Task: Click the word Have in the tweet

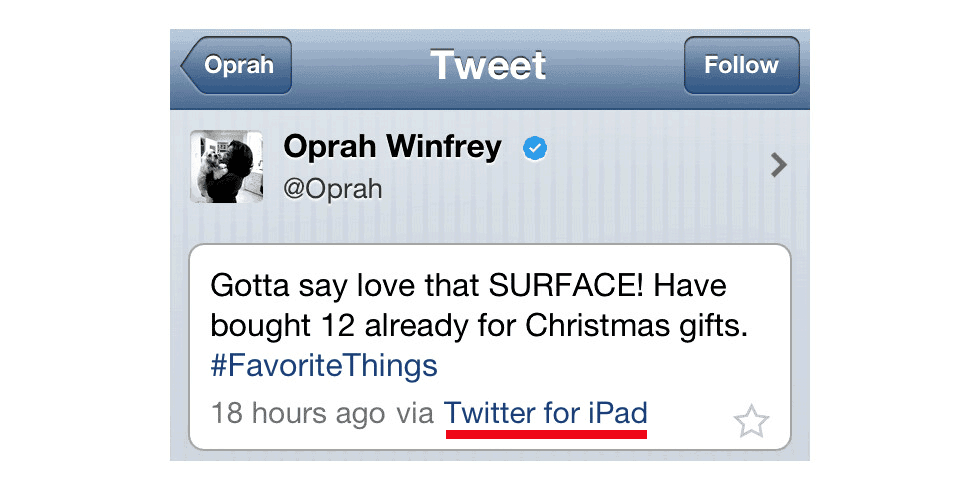Action: click(690, 286)
